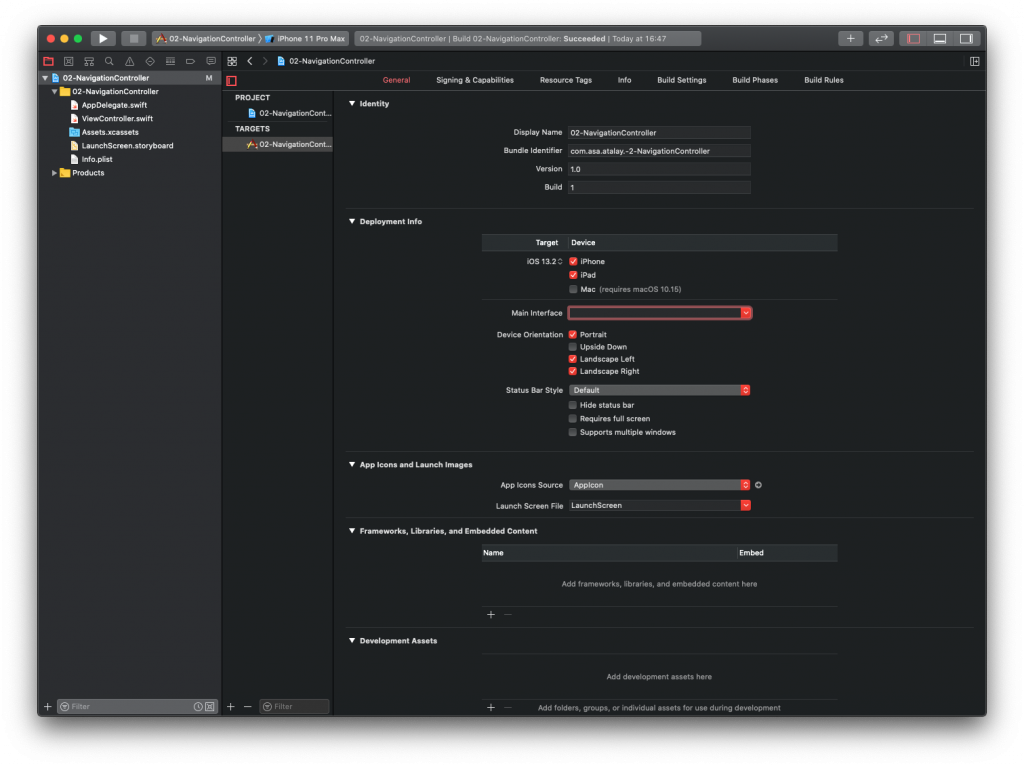Show the inspector panel using the toolbar toggle

pos(966,39)
